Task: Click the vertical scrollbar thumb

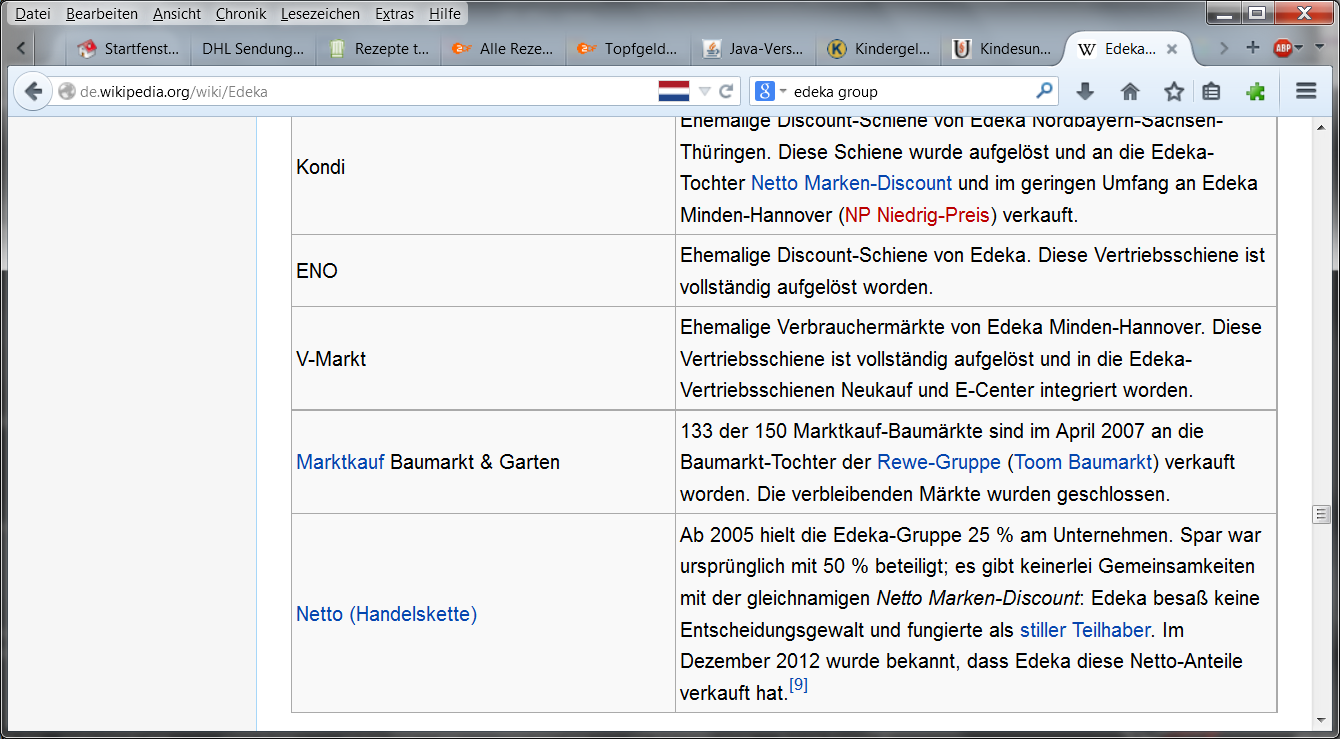Action: (x=1322, y=514)
